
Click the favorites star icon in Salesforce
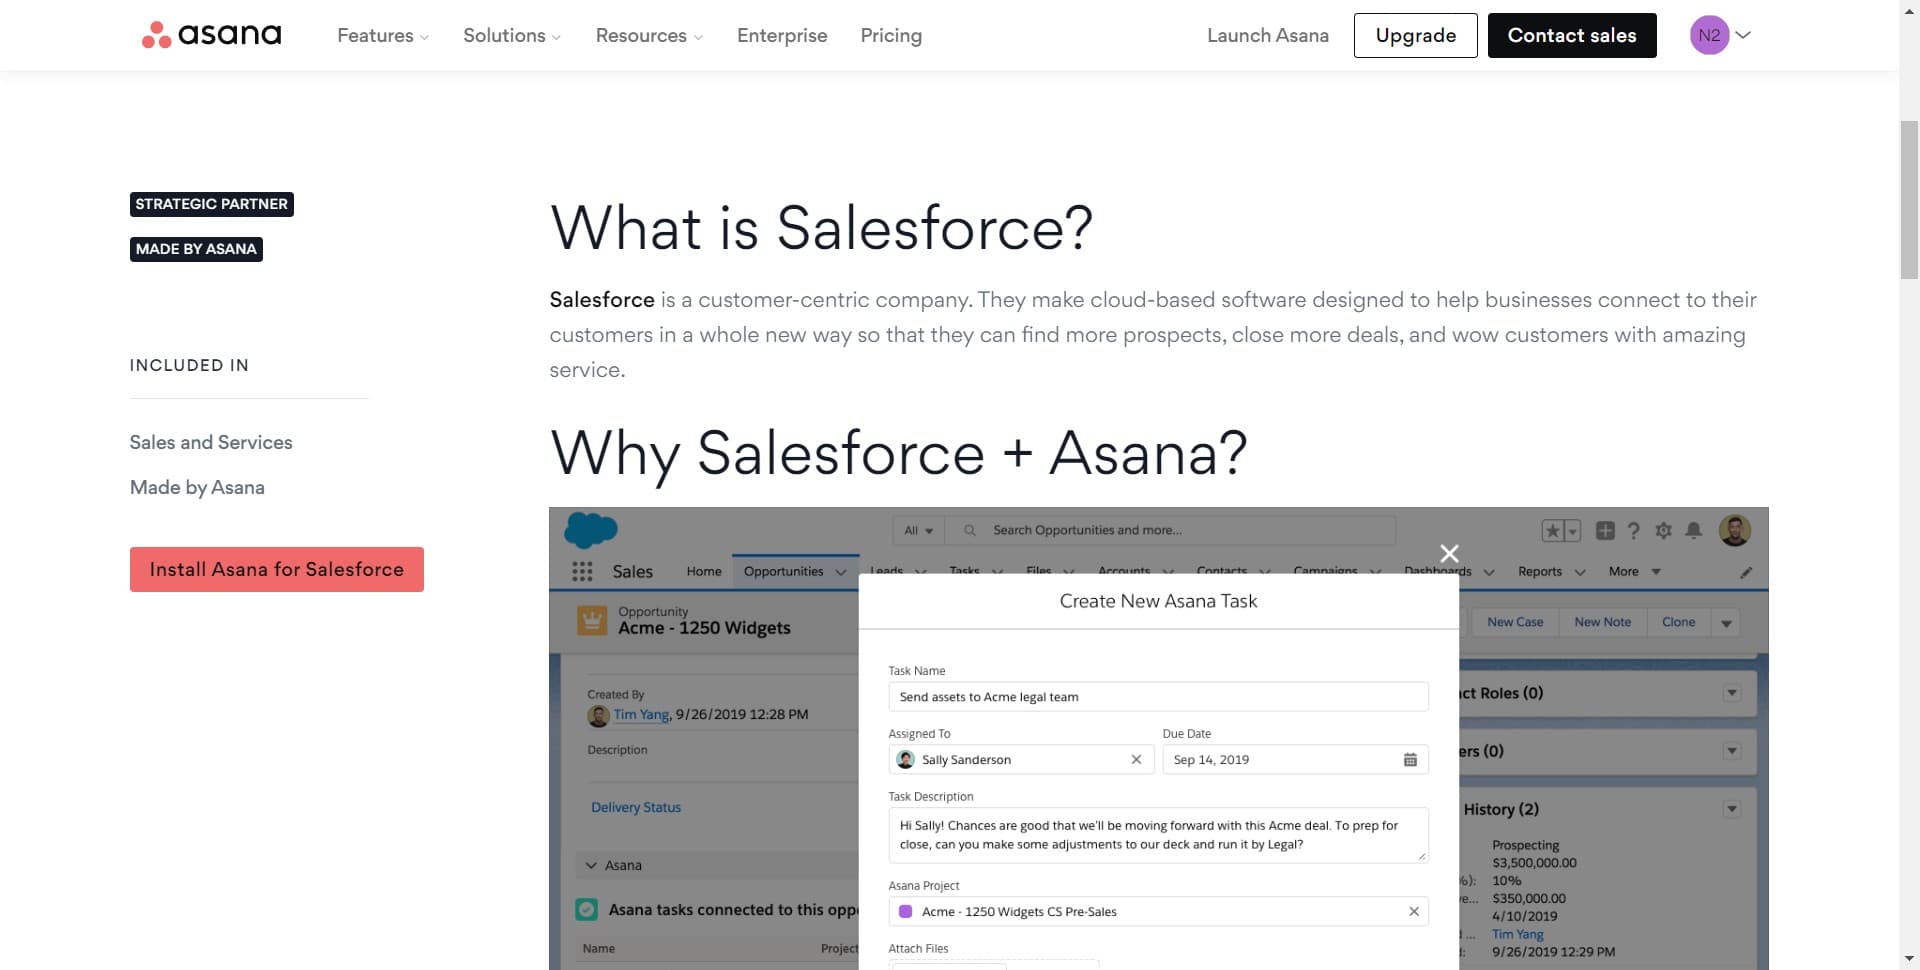(1553, 530)
